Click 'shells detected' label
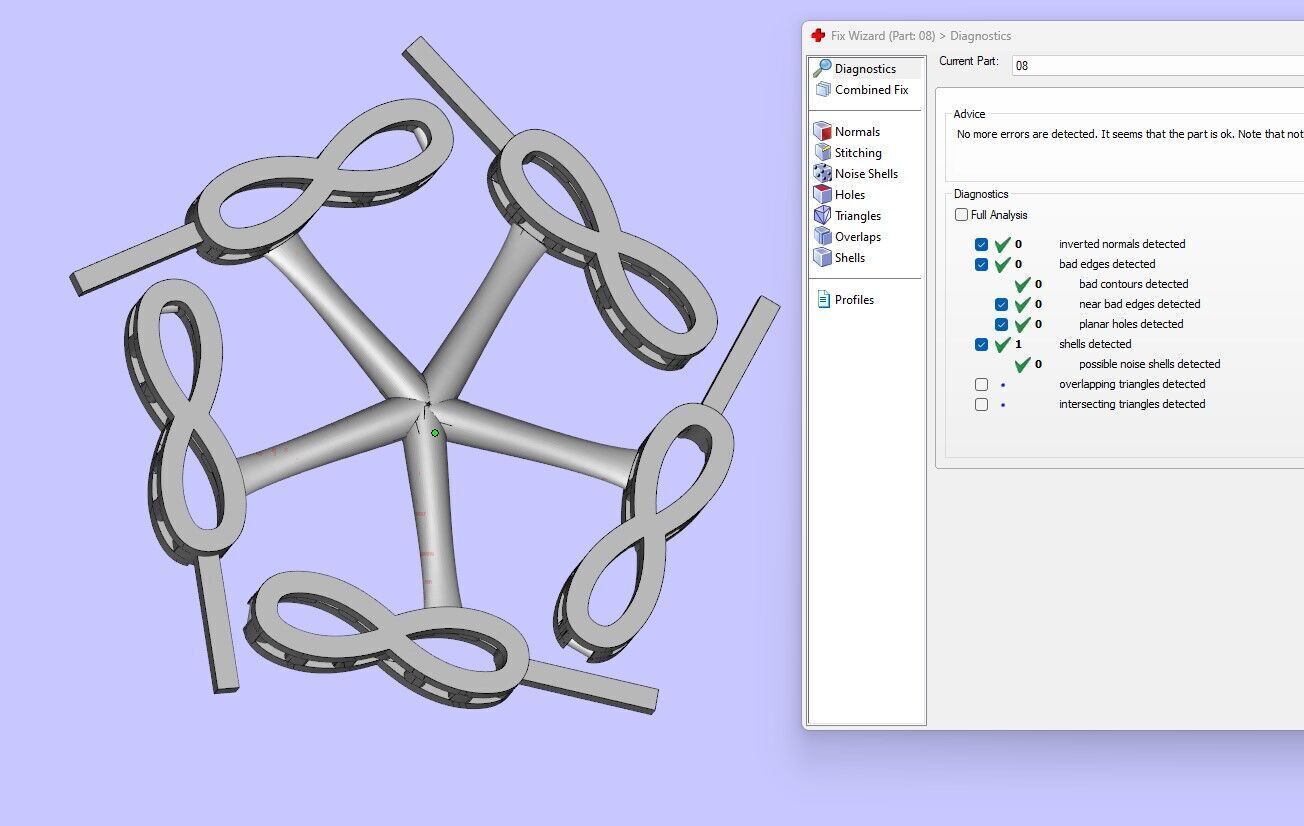The height and width of the screenshot is (826, 1304). (x=1095, y=344)
